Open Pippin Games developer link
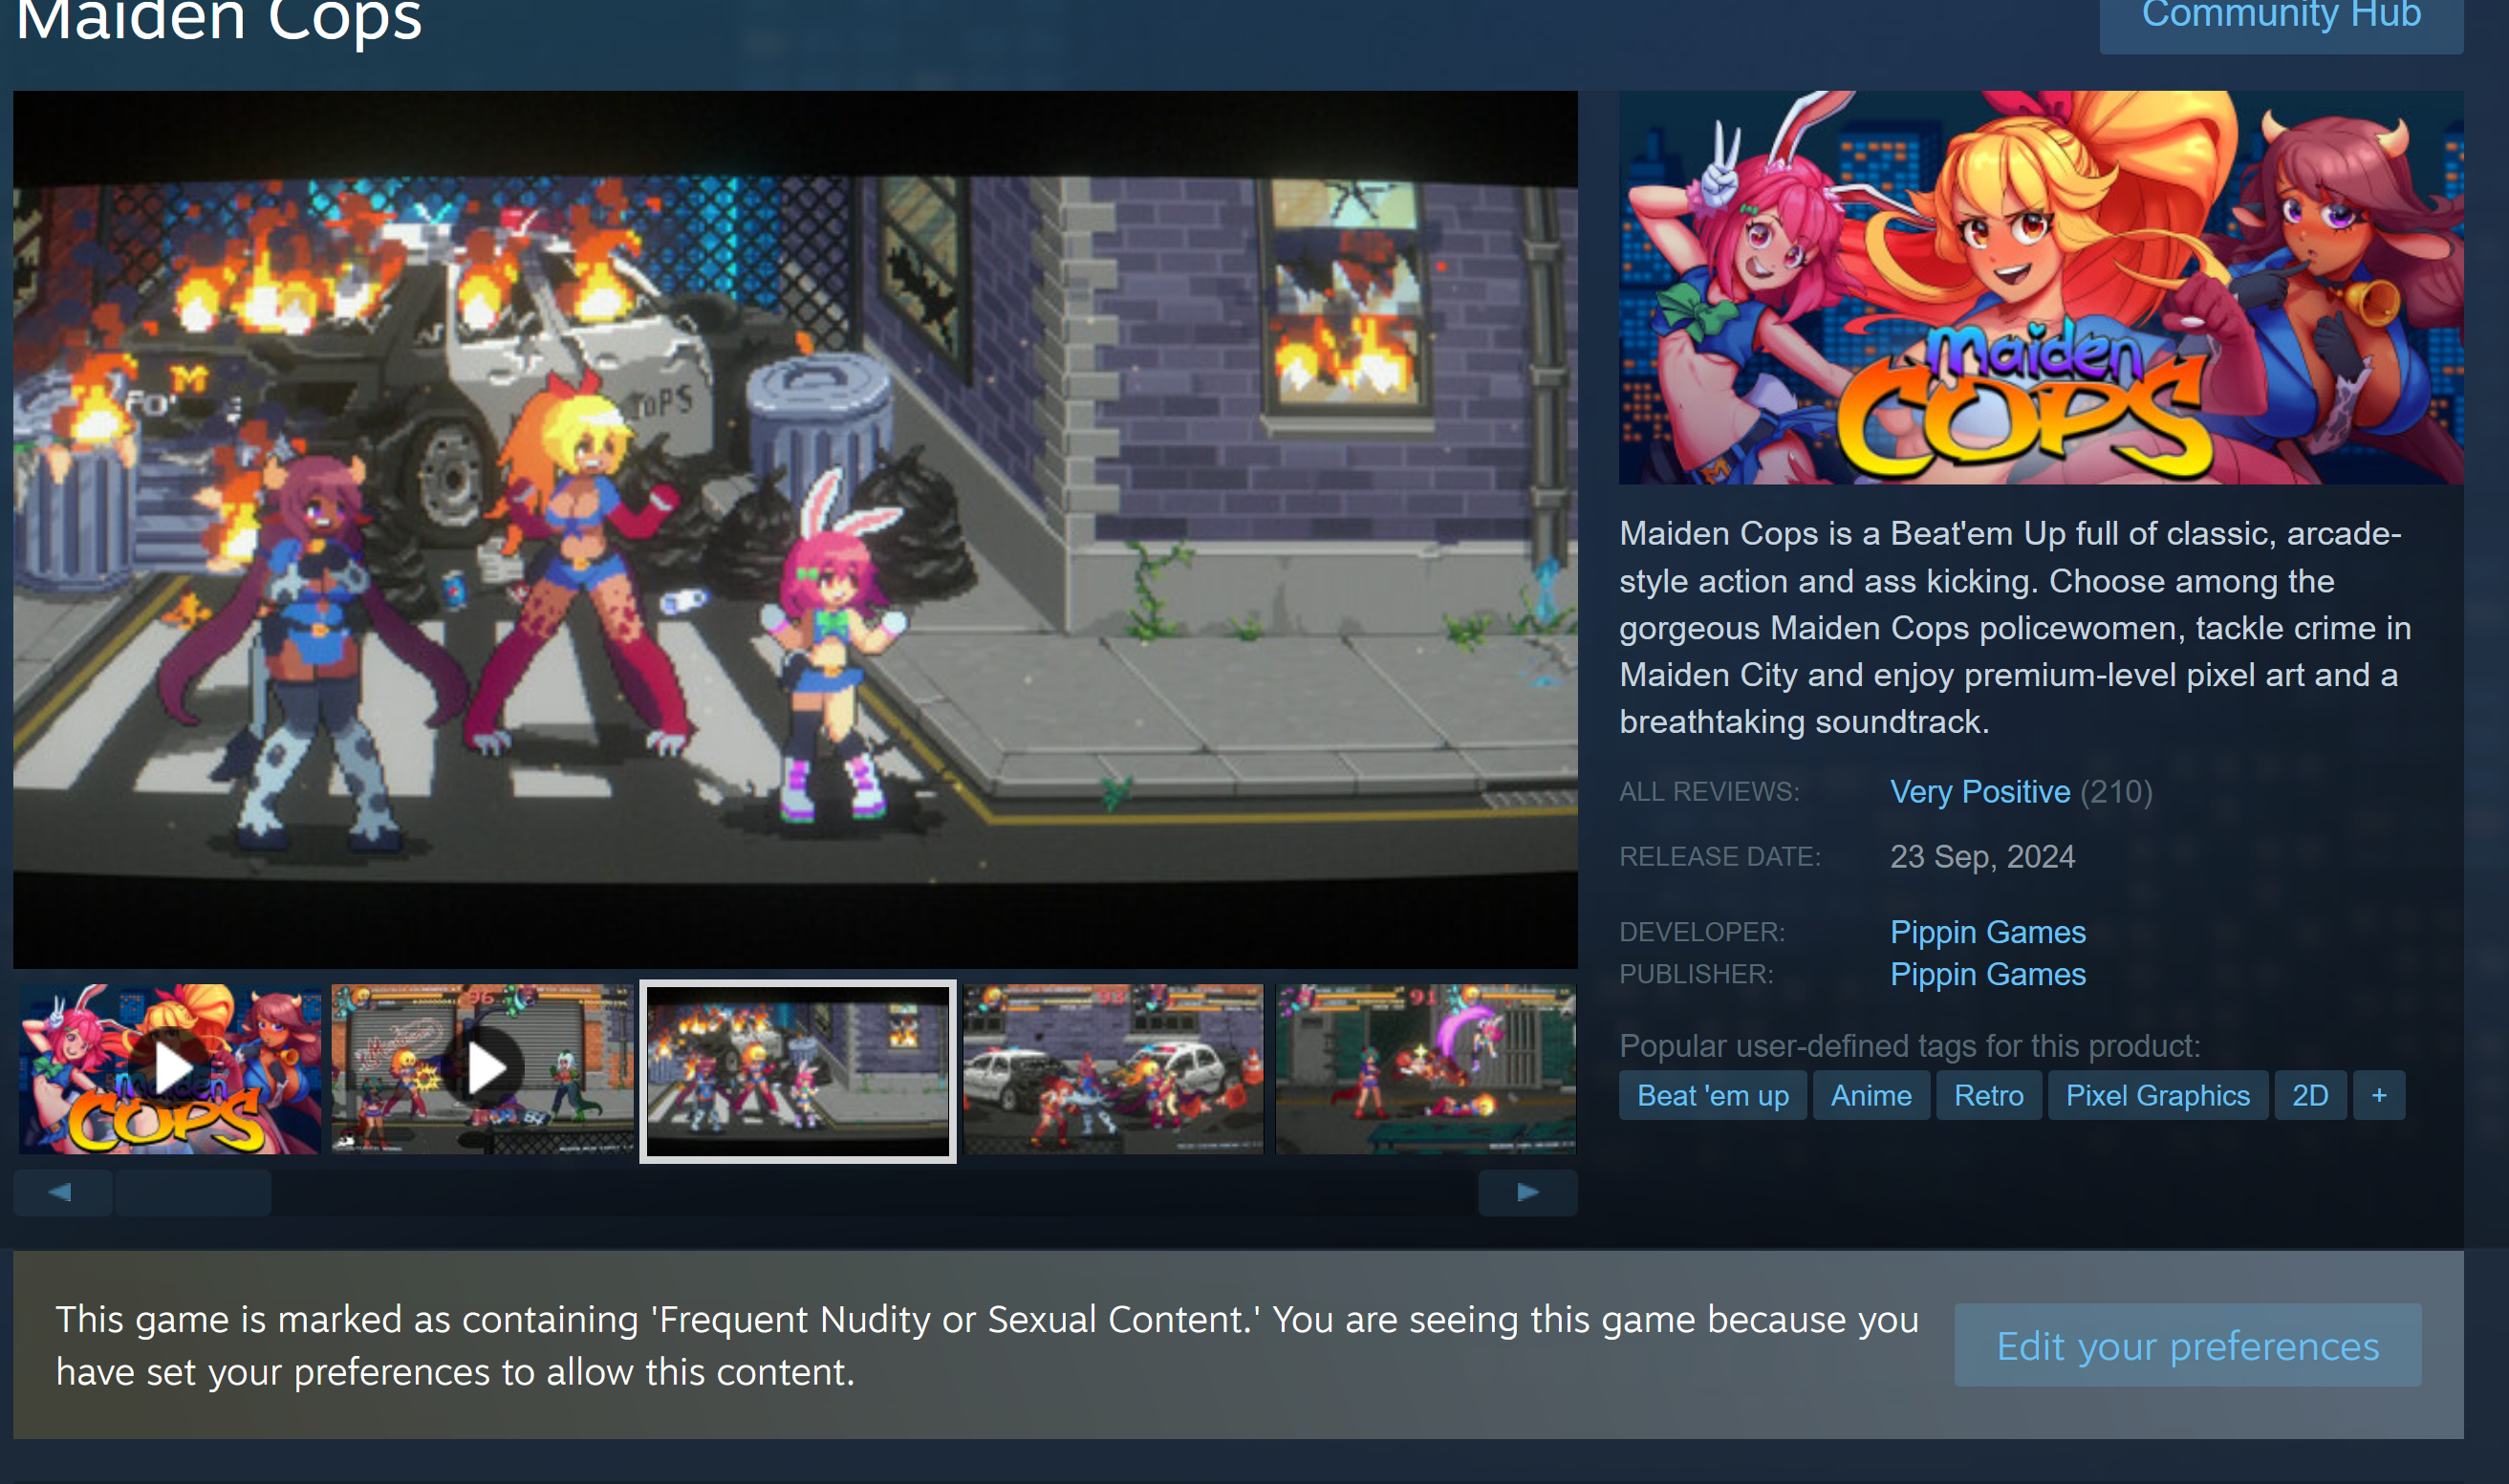 tap(1987, 932)
